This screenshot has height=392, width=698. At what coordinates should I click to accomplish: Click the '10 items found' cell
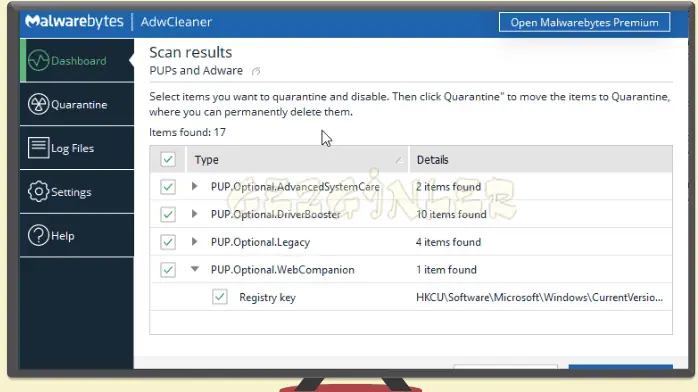[x=451, y=214]
